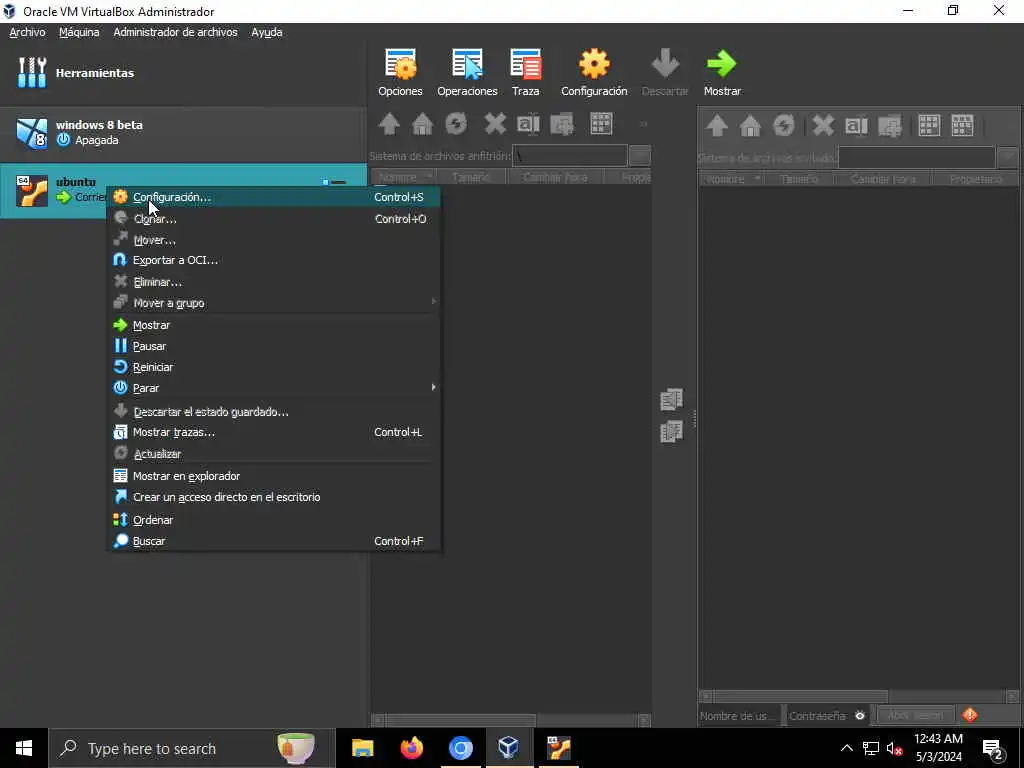Go to home folder in host file panel
Viewport: 1024px width, 768px height.
pos(423,123)
